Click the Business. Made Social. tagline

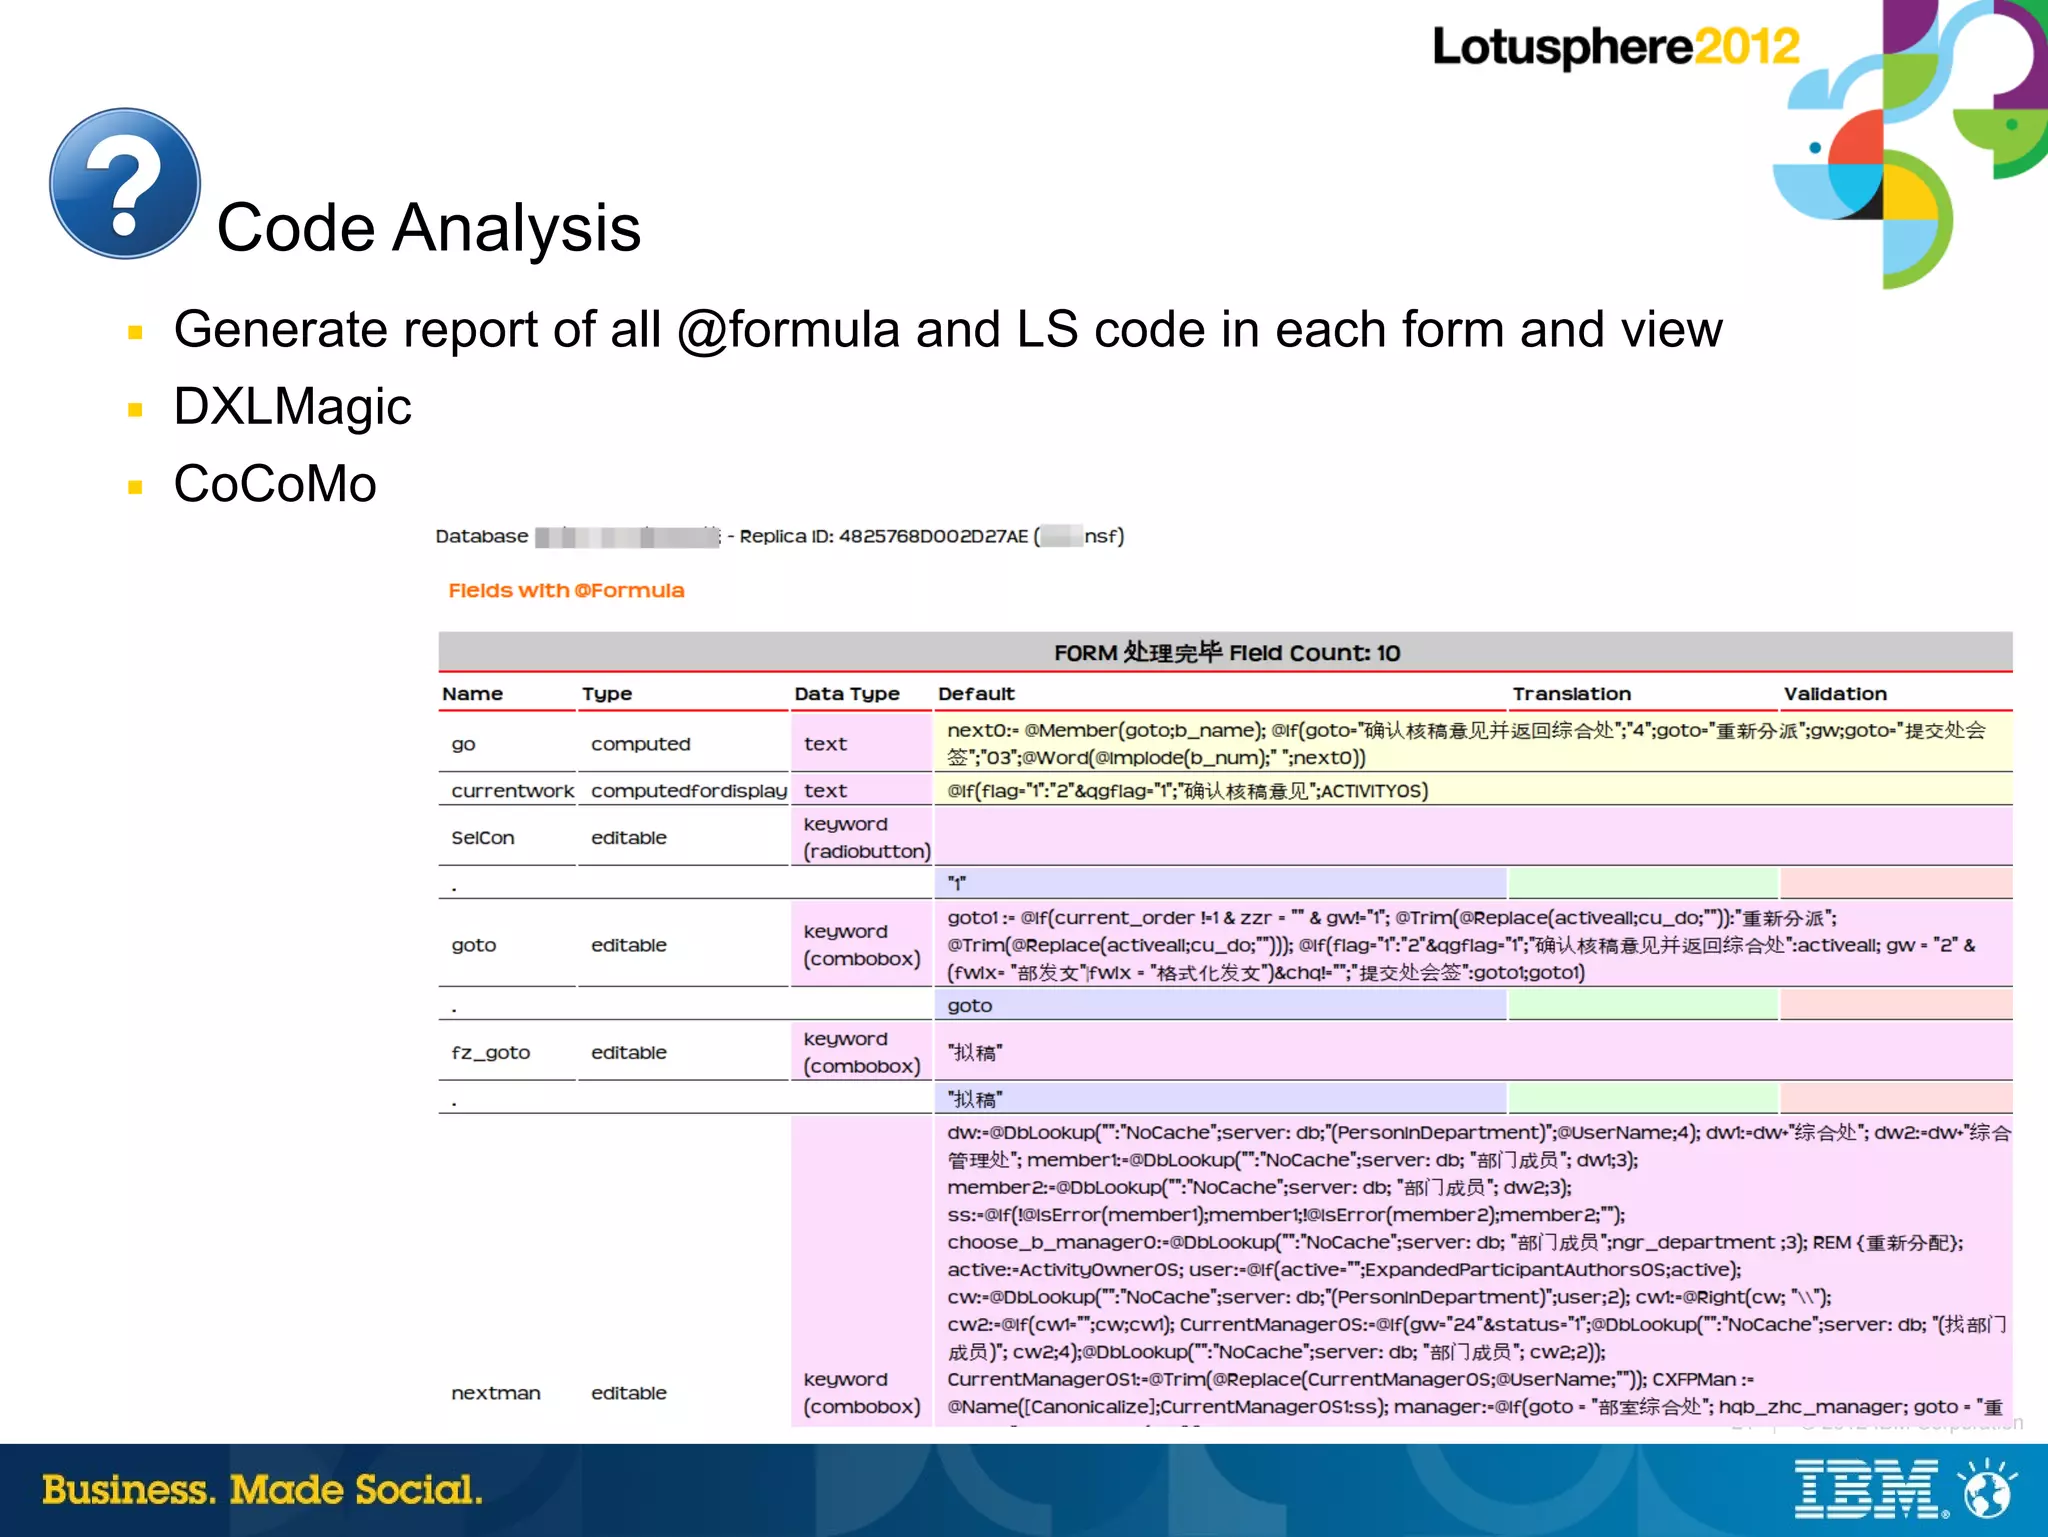[x=262, y=1489]
